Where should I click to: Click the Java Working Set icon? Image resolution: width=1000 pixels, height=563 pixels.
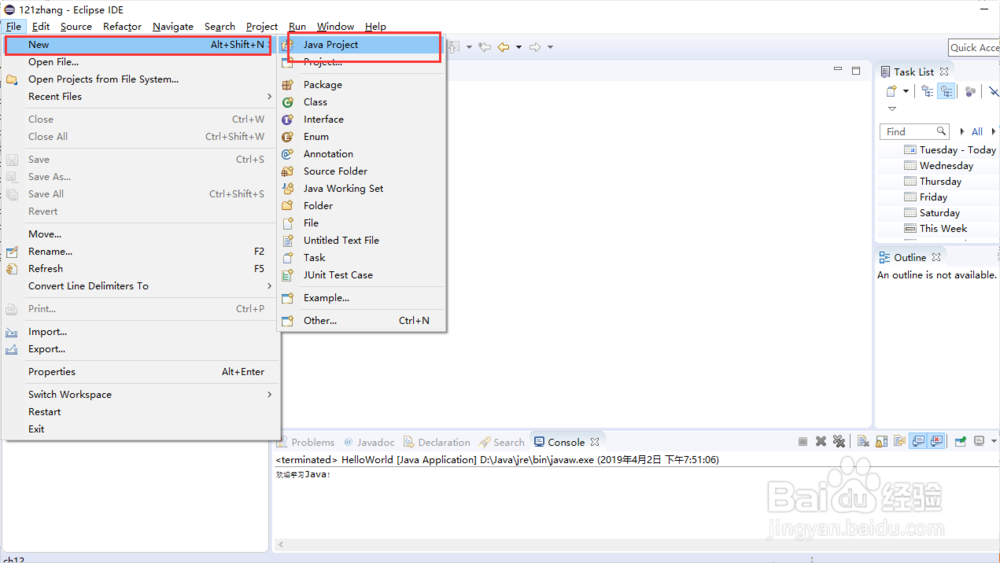point(288,188)
